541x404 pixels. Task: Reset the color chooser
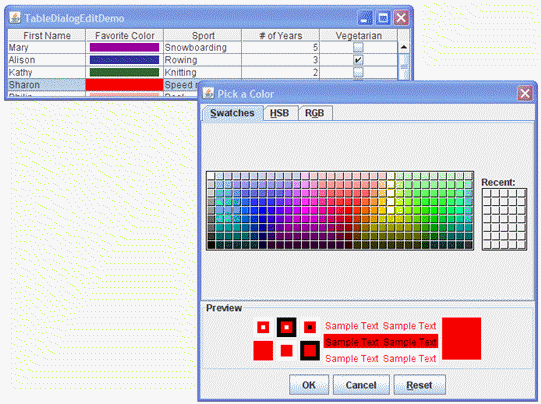coord(419,385)
